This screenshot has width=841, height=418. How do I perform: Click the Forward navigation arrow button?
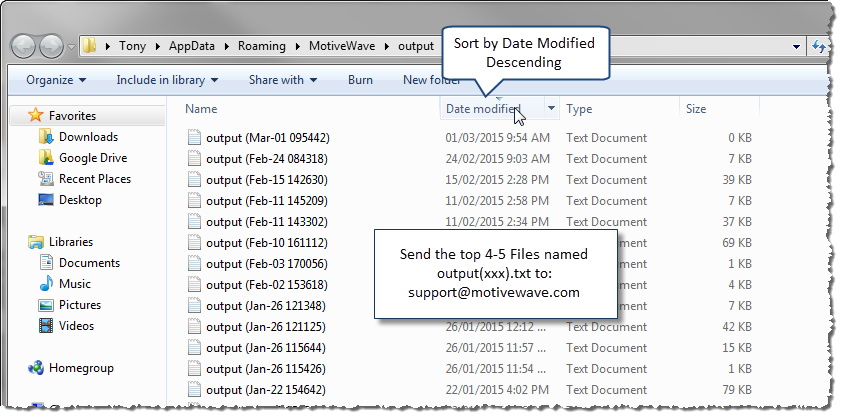tap(51, 46)
